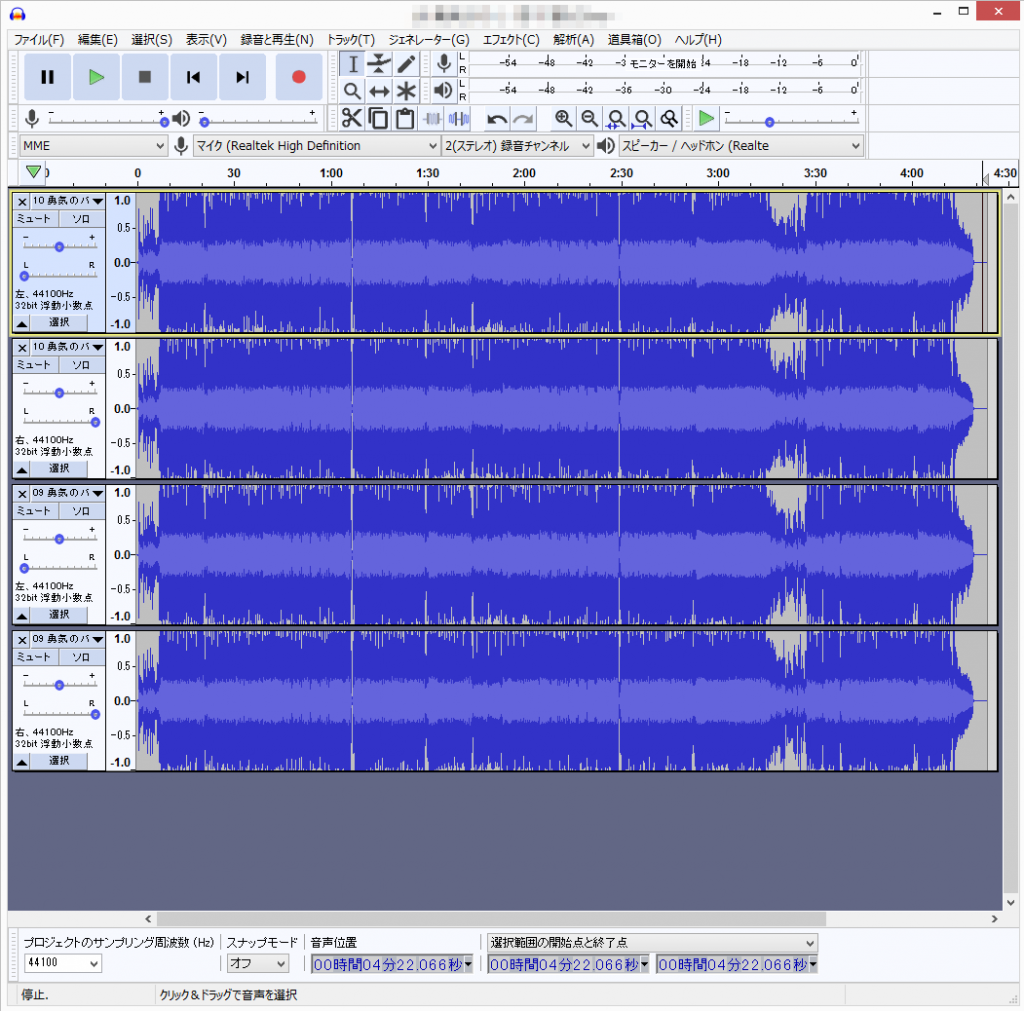
Task: Click the Zoom In magnifier icon
Action: [x=564, y=119]
